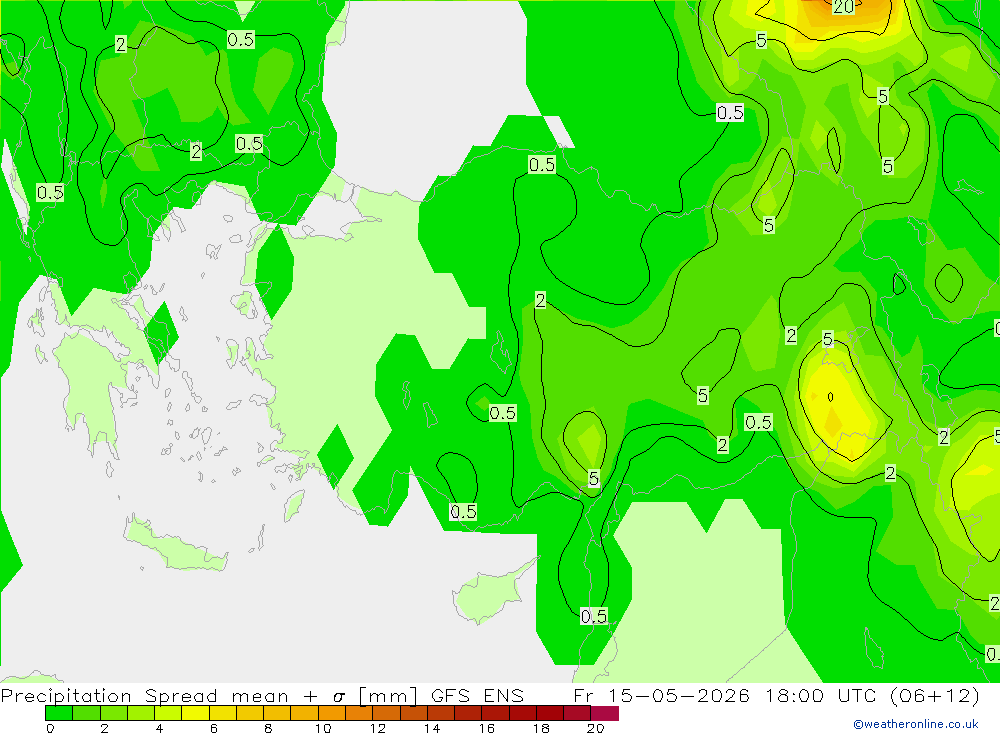Click legend scale tick label '4'
Image resolution: width=1000 pixels, height=733 pixels.
point(159,728)
